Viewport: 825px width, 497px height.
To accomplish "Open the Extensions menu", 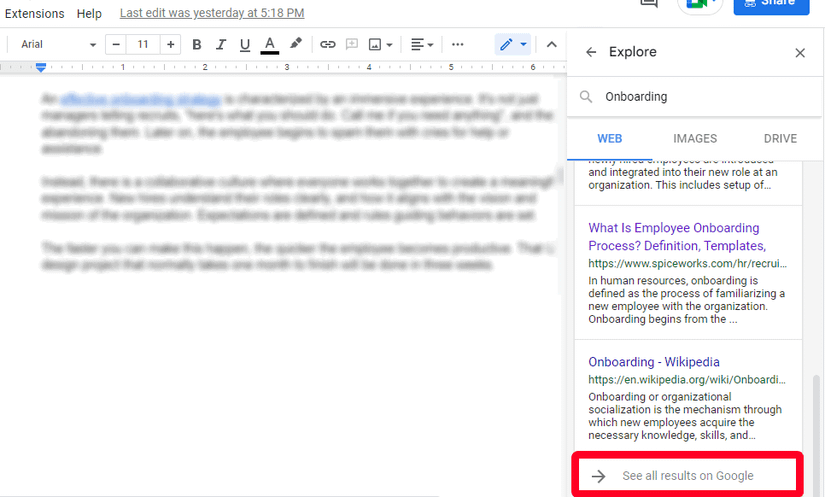I will (34, 14).
